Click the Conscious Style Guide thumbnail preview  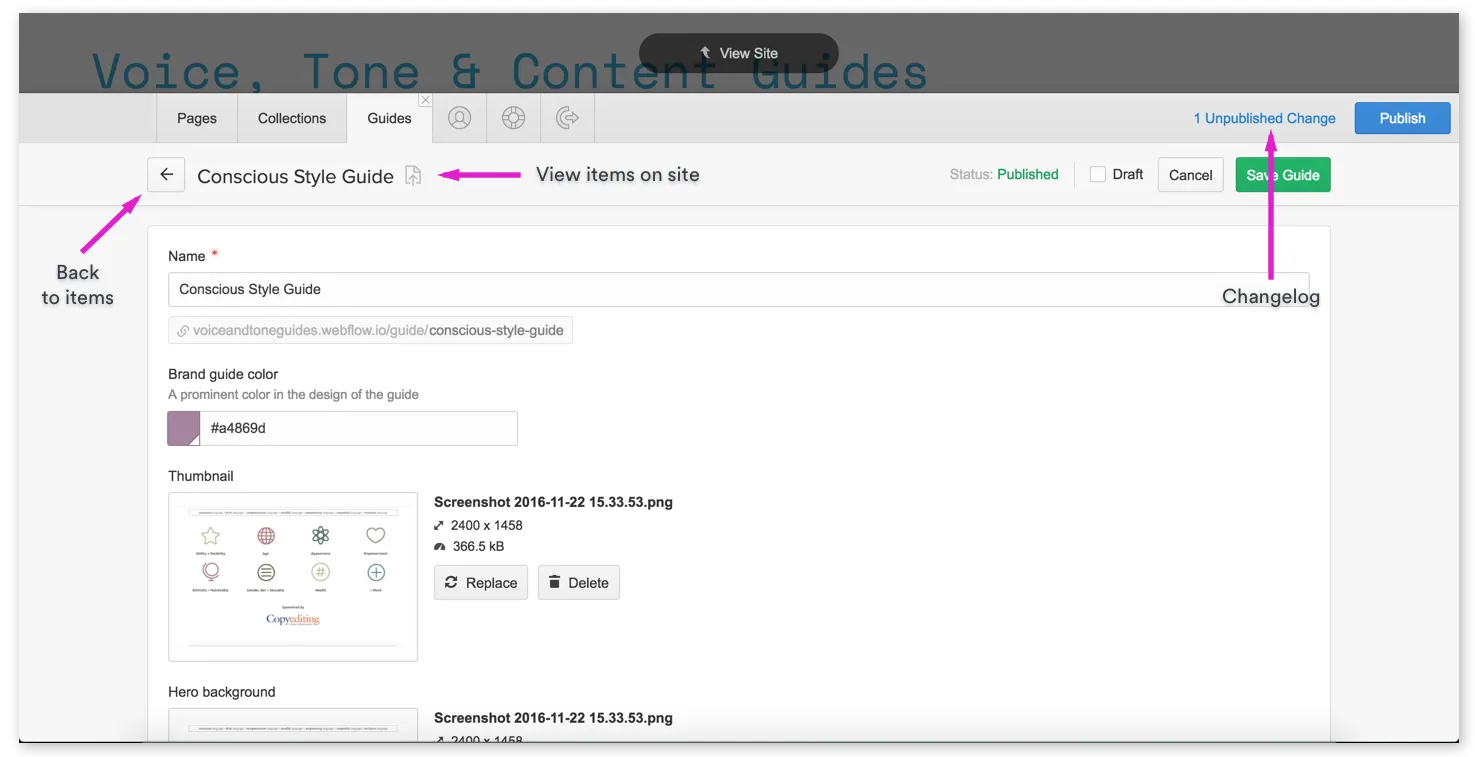pos(292,576)
